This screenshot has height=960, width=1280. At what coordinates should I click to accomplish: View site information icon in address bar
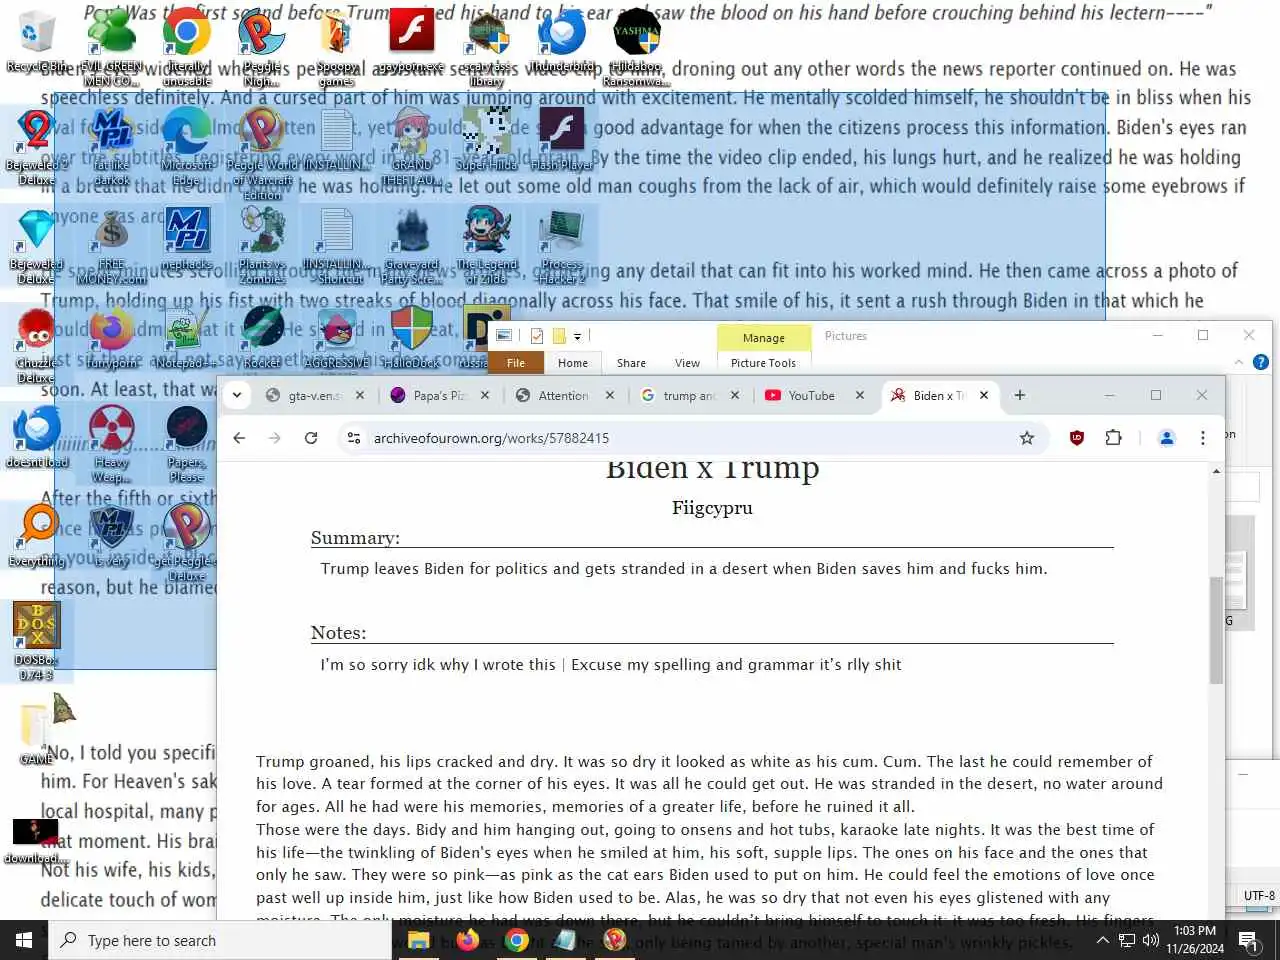click(353, 438)
